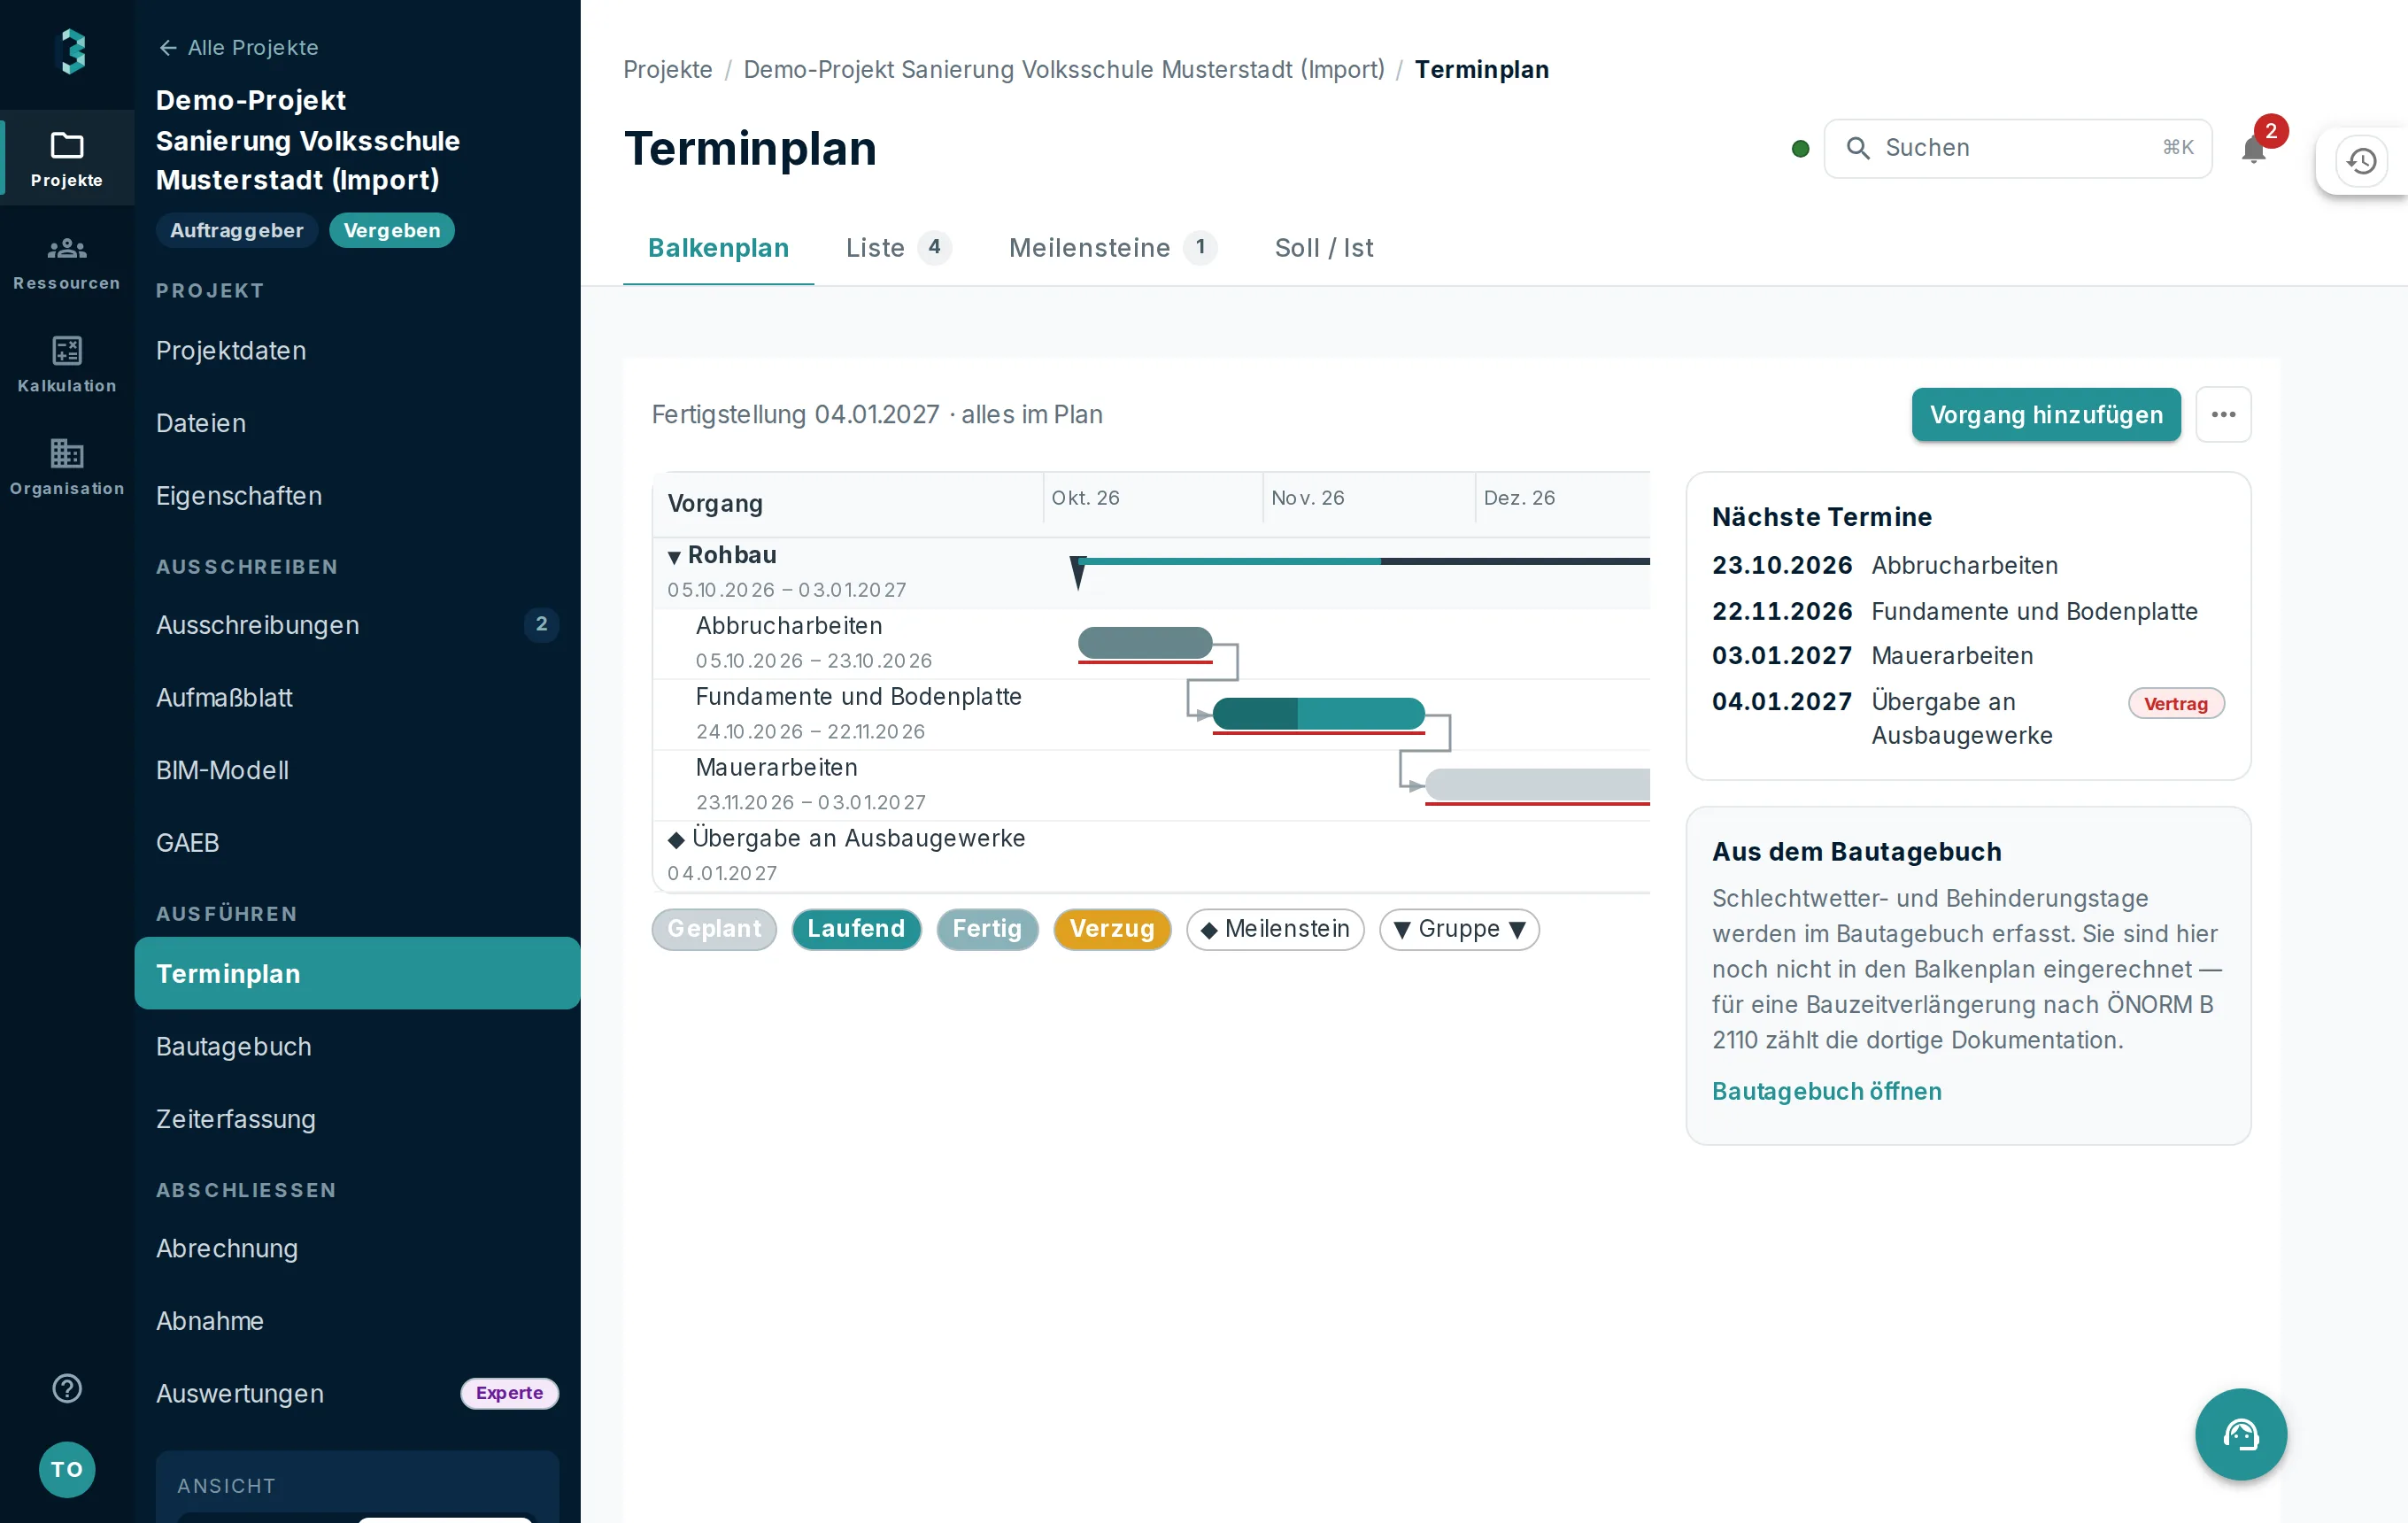Click the Vorgang hinzufügen button
Screen dimensions: 2408x1523
[x=2046, y=414]
